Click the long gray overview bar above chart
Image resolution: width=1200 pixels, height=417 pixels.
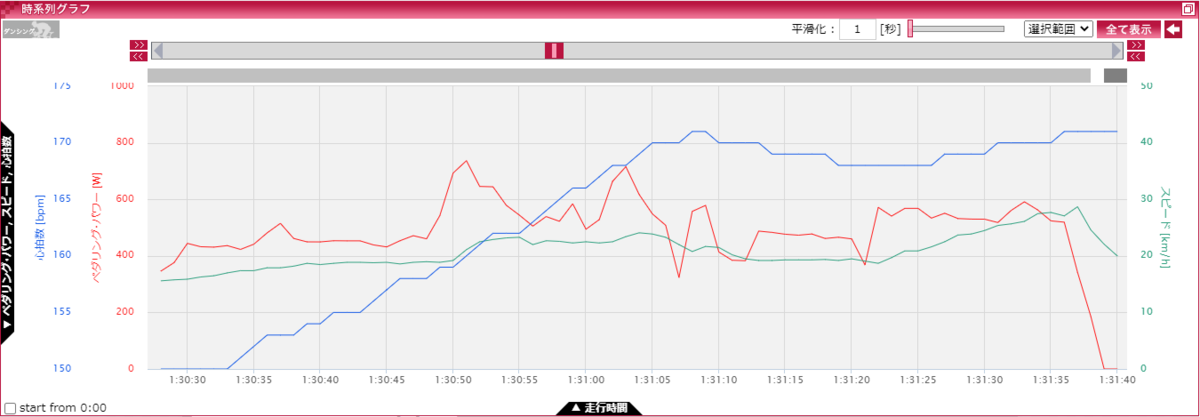tap(618, 75)
